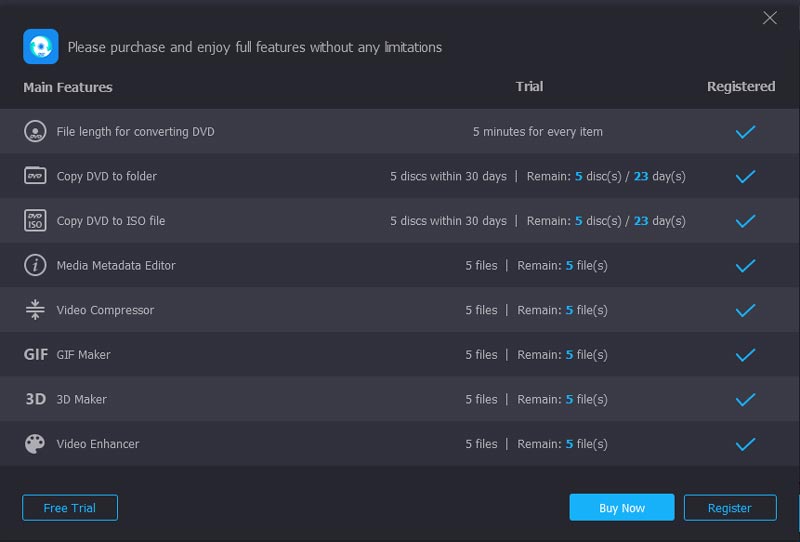Screen dimensions: 800x542
Task: Click the GIF Maker icon
Action: 36,354
